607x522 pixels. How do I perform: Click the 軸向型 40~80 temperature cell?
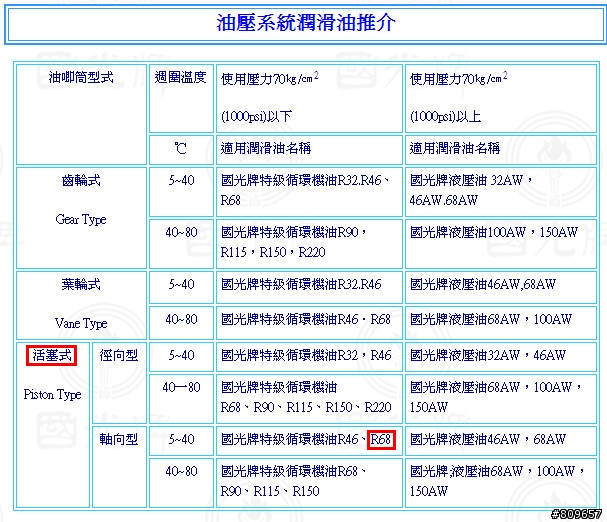pos(181,483)
